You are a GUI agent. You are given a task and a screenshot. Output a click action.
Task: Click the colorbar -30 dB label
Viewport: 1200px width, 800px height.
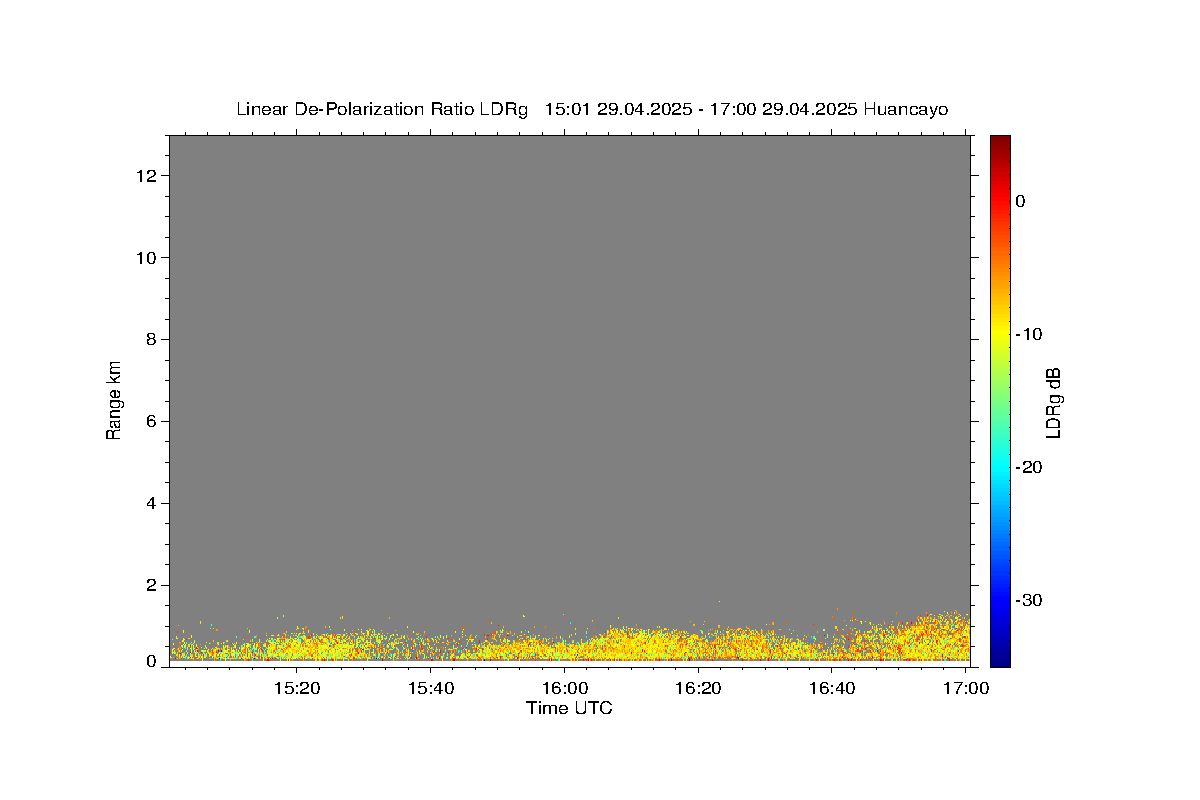pos(1029,600)
